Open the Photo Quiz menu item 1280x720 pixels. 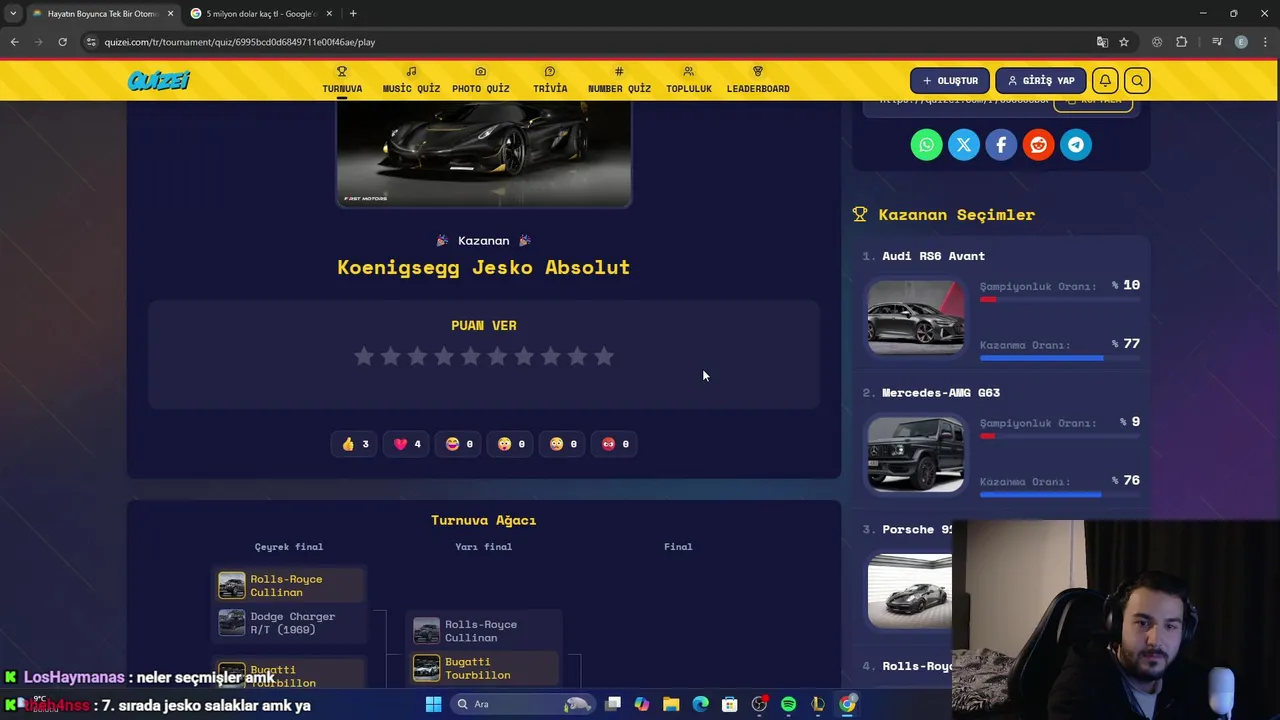tap(480, 80)
